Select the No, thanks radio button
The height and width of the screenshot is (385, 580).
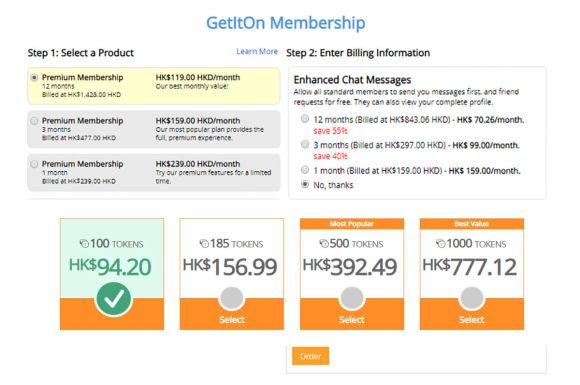[x=305, y=184]
